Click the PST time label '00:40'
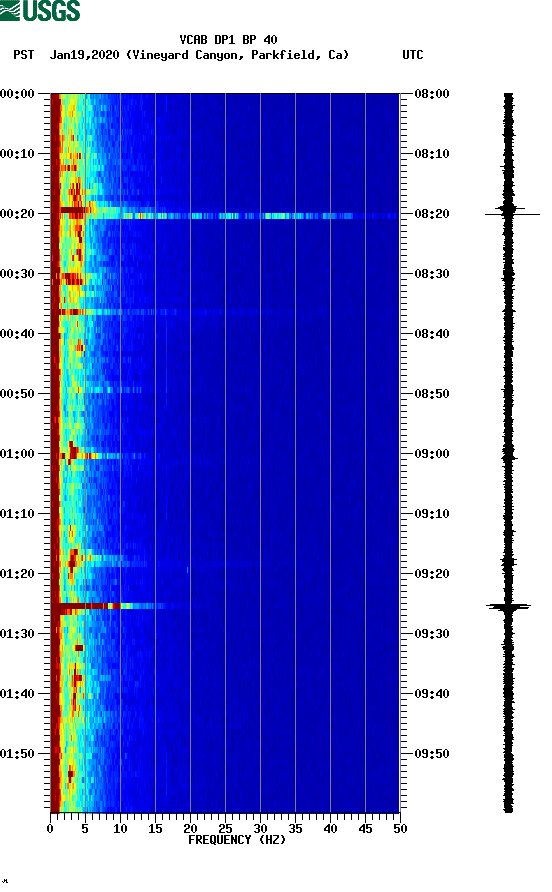 (x=17, y=334)
